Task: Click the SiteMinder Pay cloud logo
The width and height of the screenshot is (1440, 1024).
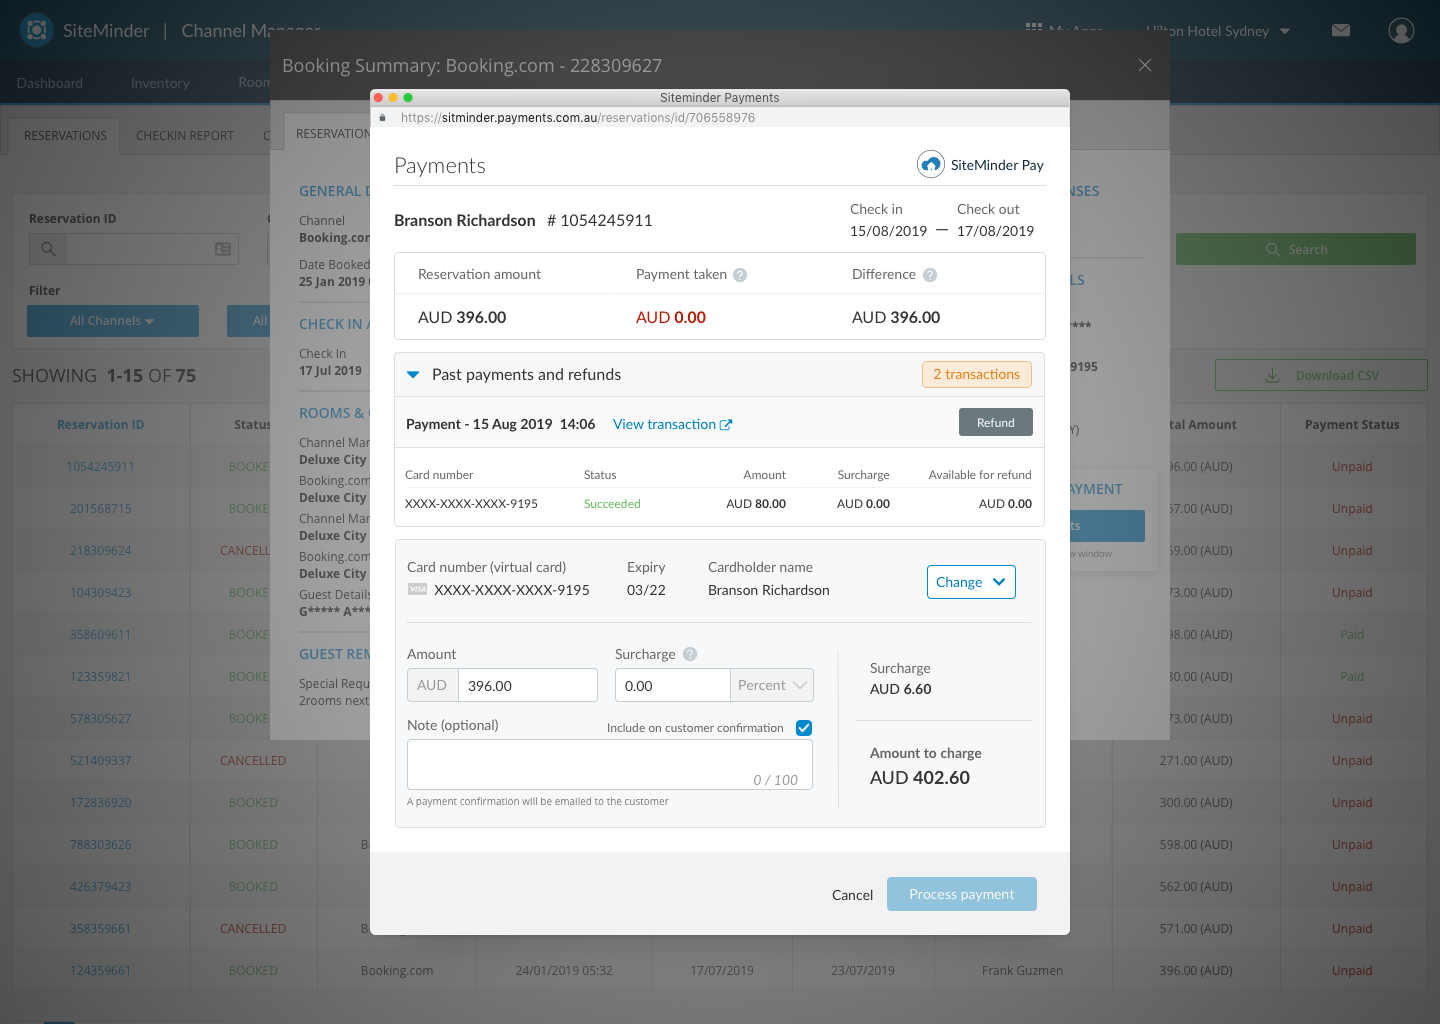Action: (x=931, y=164)
